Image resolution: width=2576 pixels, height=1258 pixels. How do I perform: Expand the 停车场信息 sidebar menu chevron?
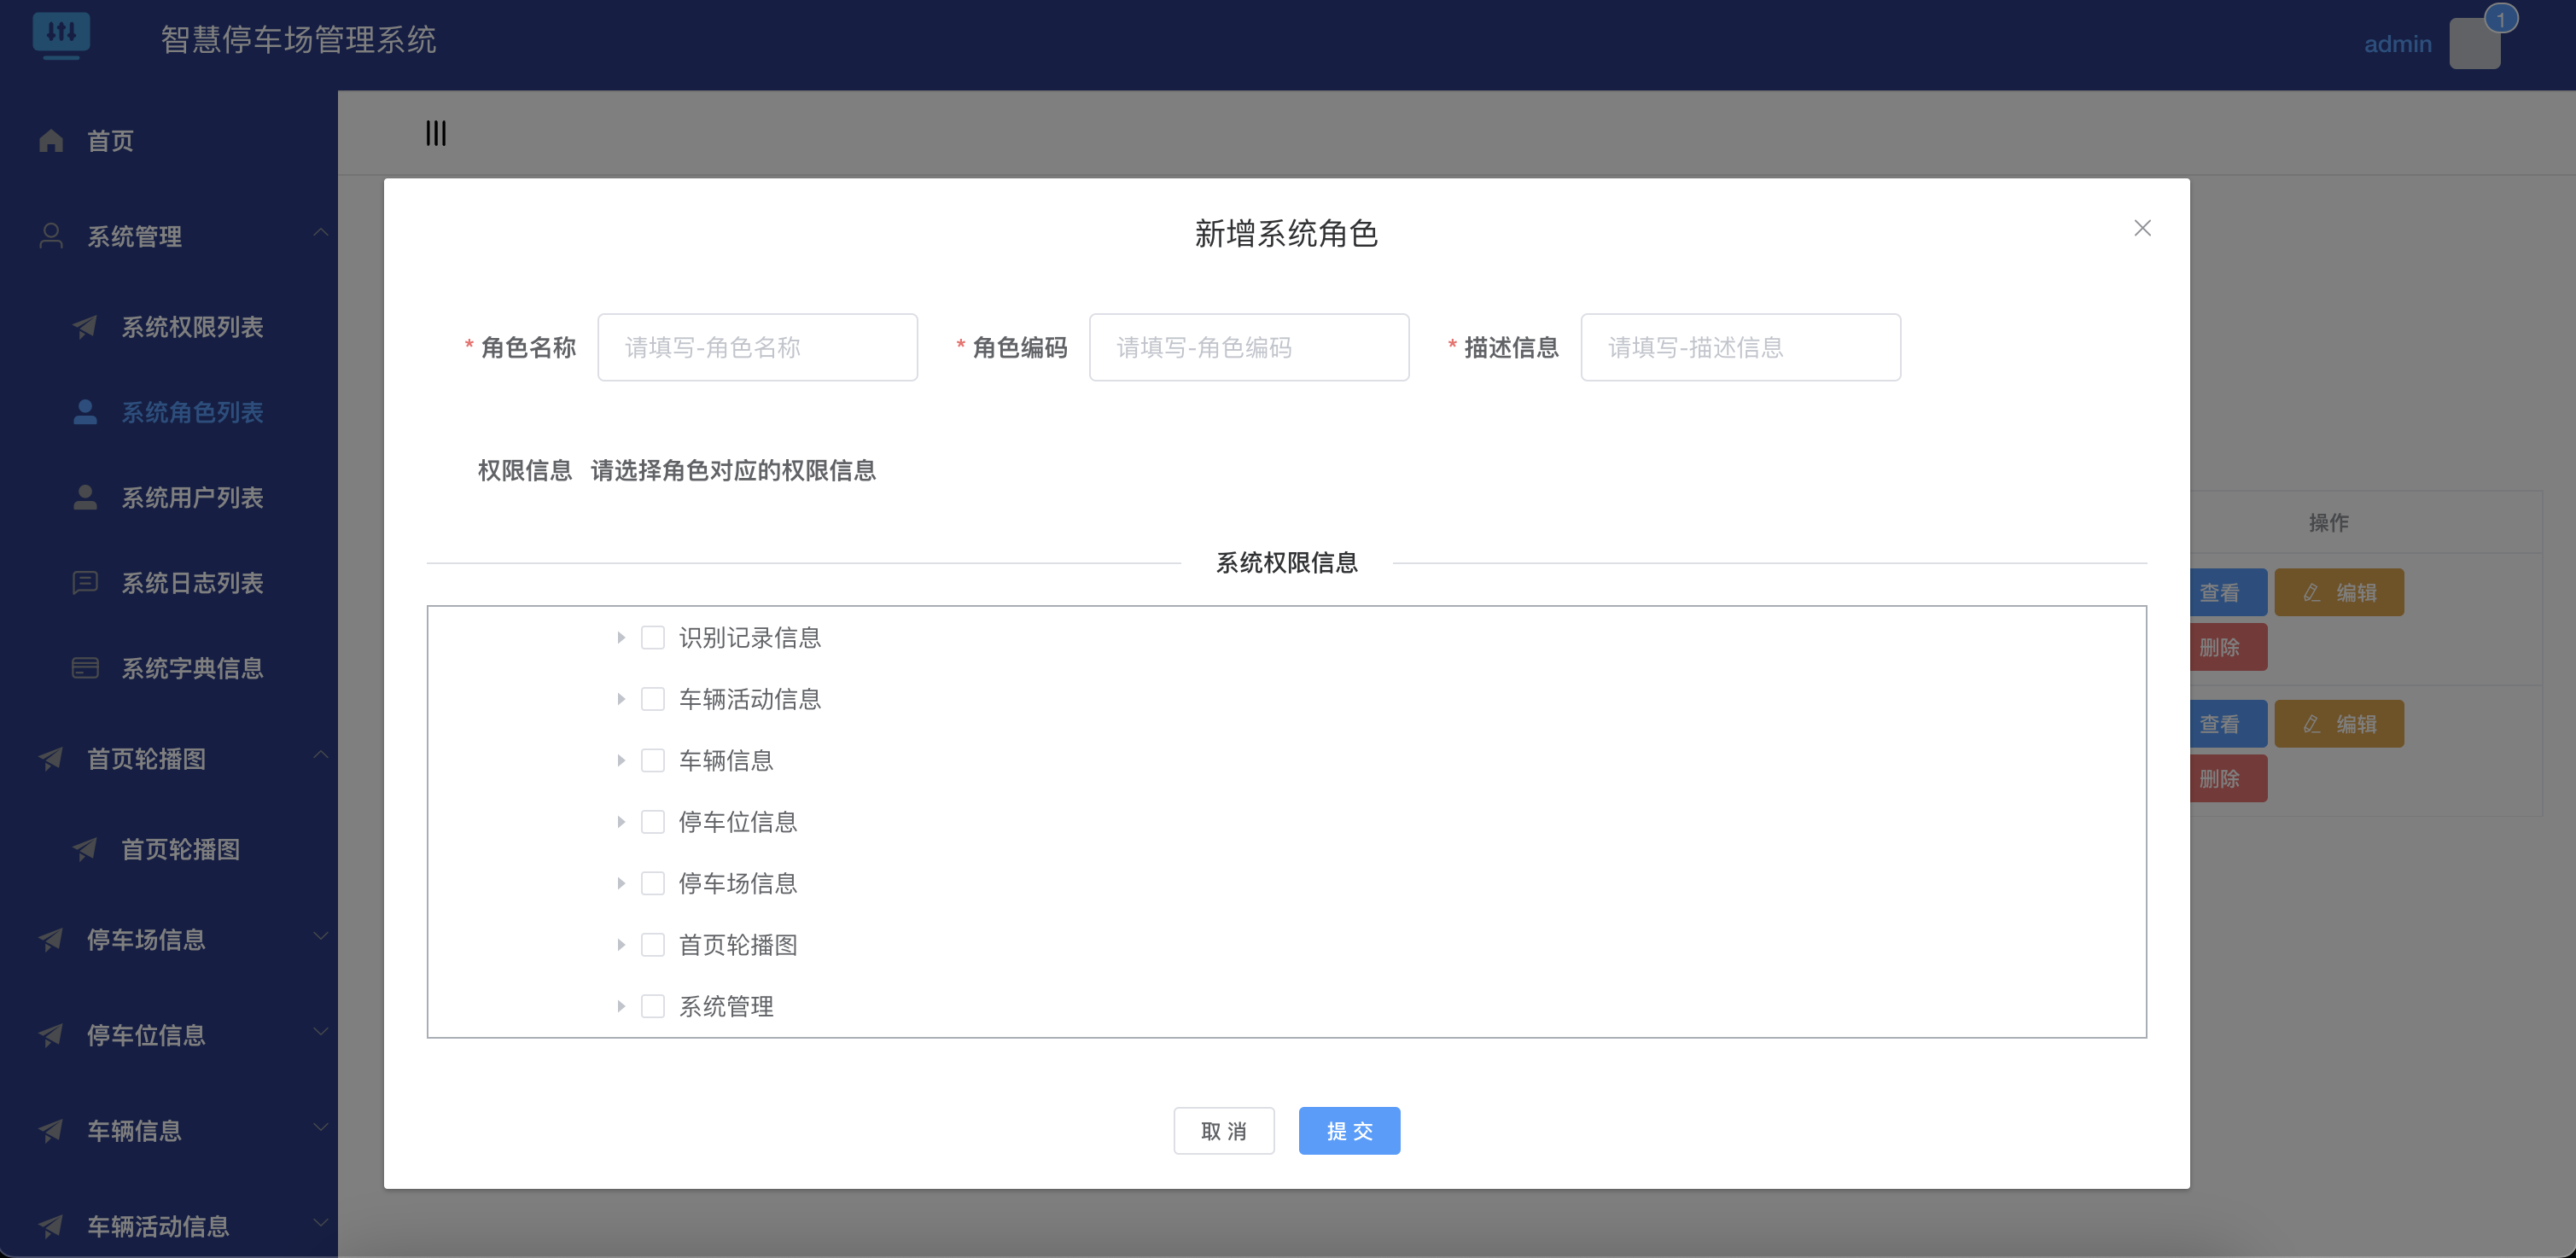pyautogui.click(x=320, y=937)
